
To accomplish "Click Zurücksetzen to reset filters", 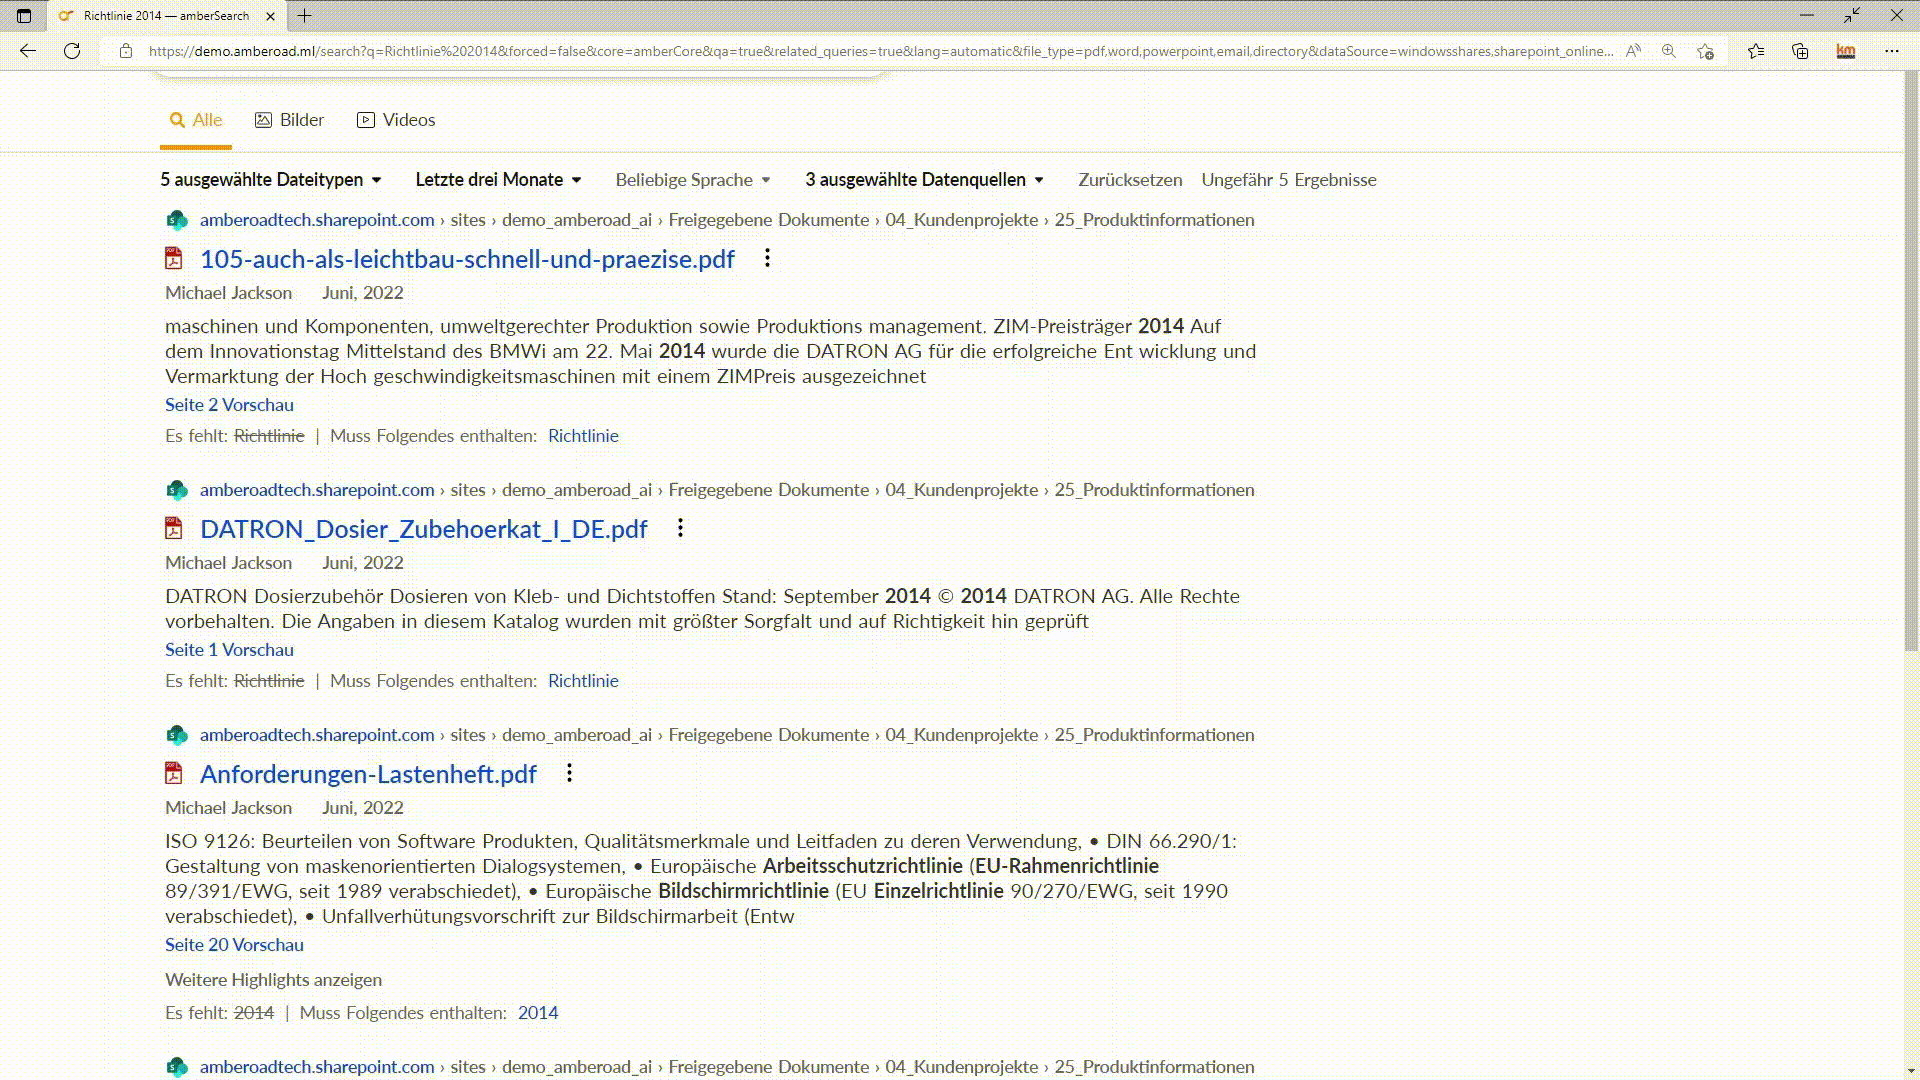I will [1130, 180].
